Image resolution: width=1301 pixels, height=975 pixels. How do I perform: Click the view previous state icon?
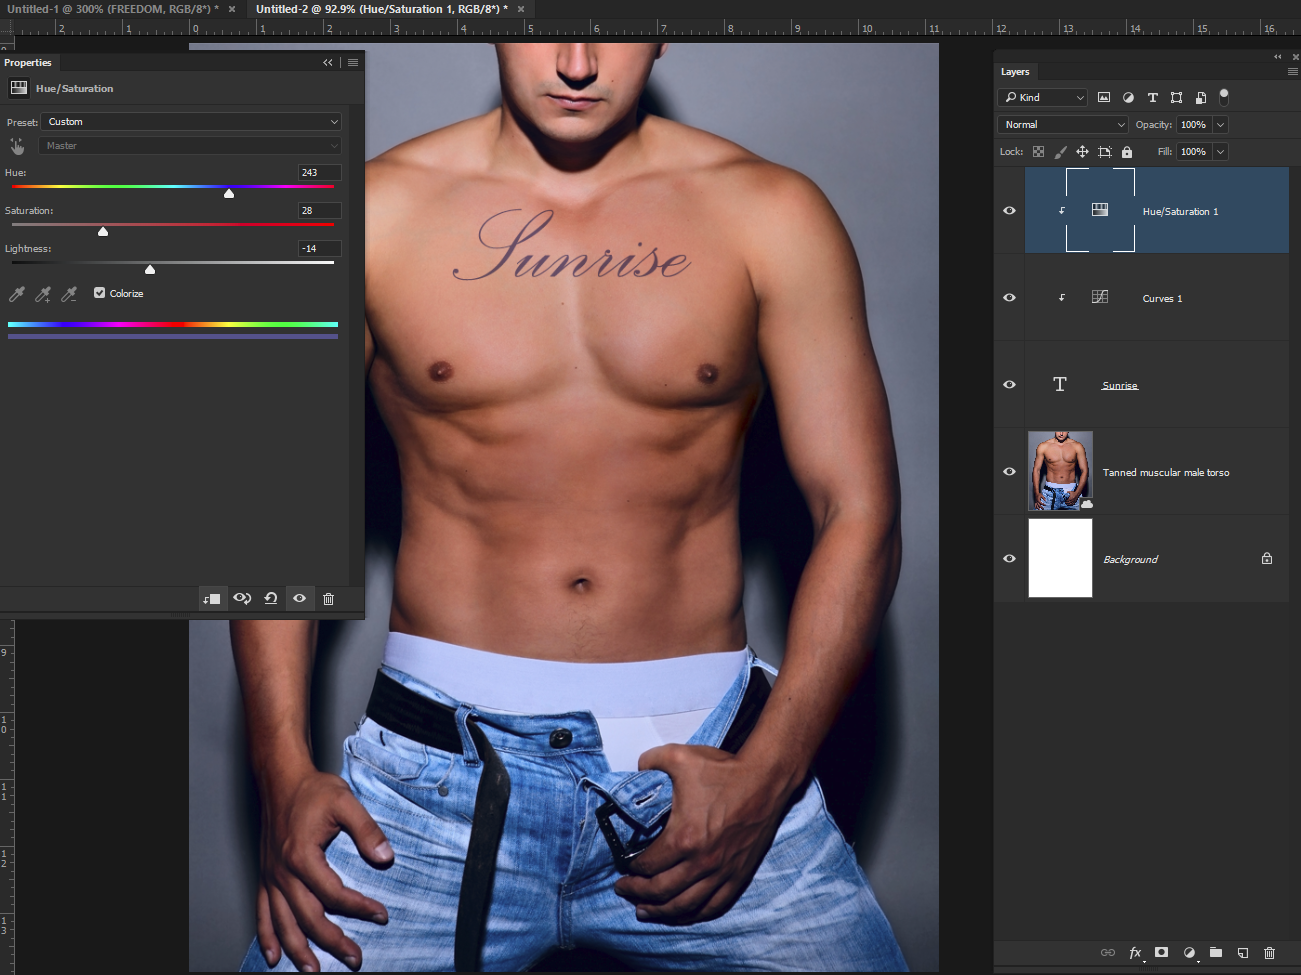point(242,598)
